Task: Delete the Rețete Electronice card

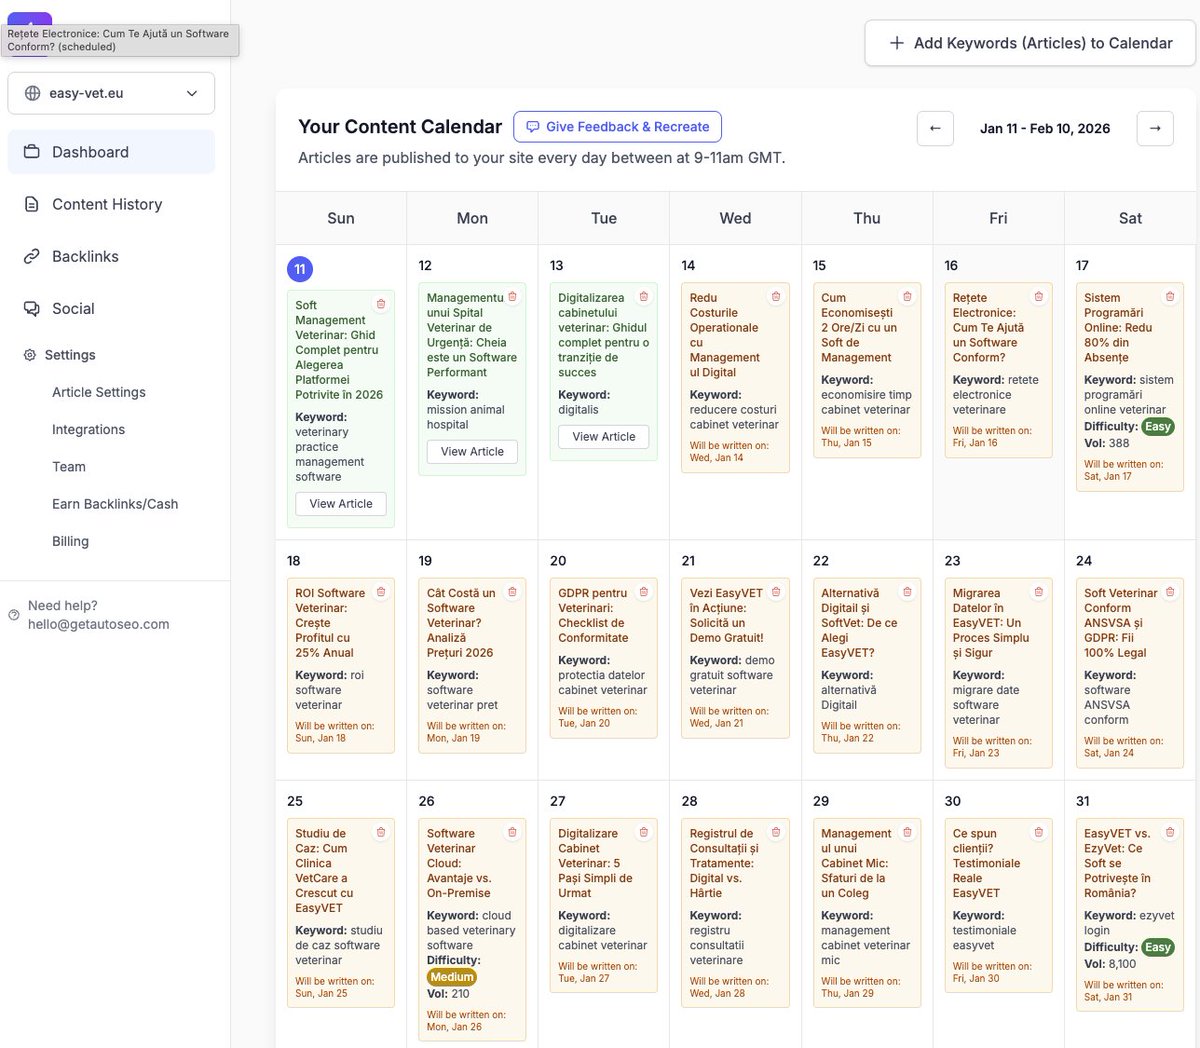Action: click(1038, 297)
